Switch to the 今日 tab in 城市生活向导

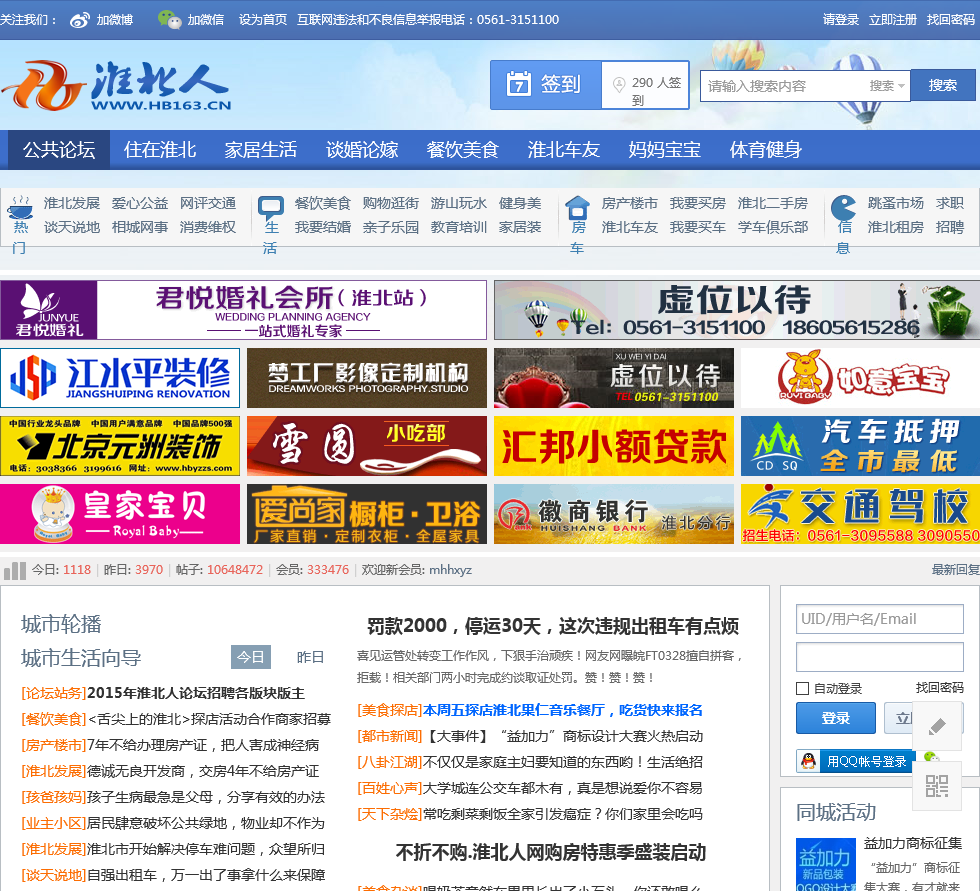(x=251, y=657)
